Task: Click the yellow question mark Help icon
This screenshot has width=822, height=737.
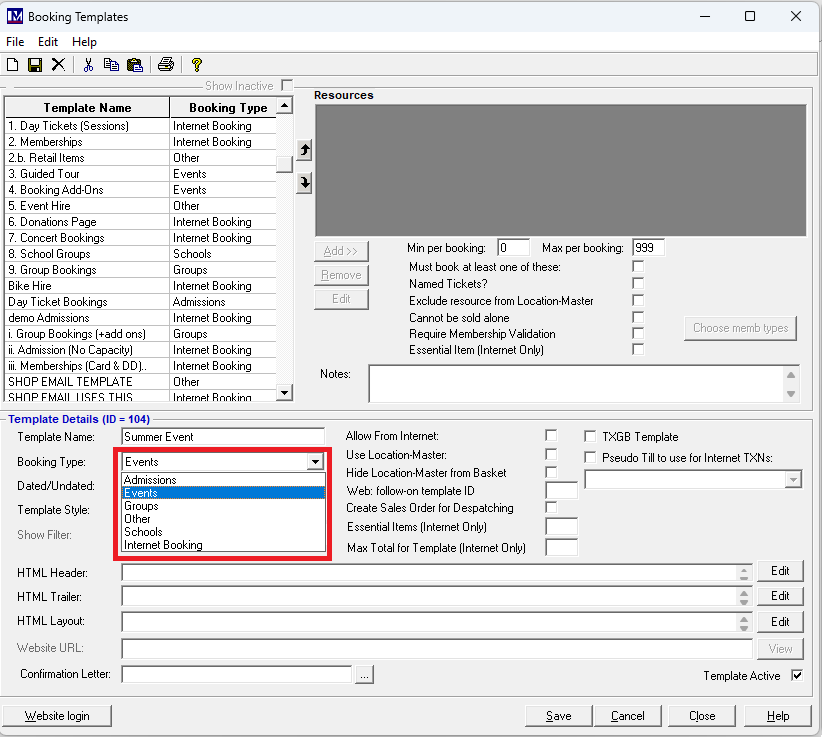Action: coord(197,65)
